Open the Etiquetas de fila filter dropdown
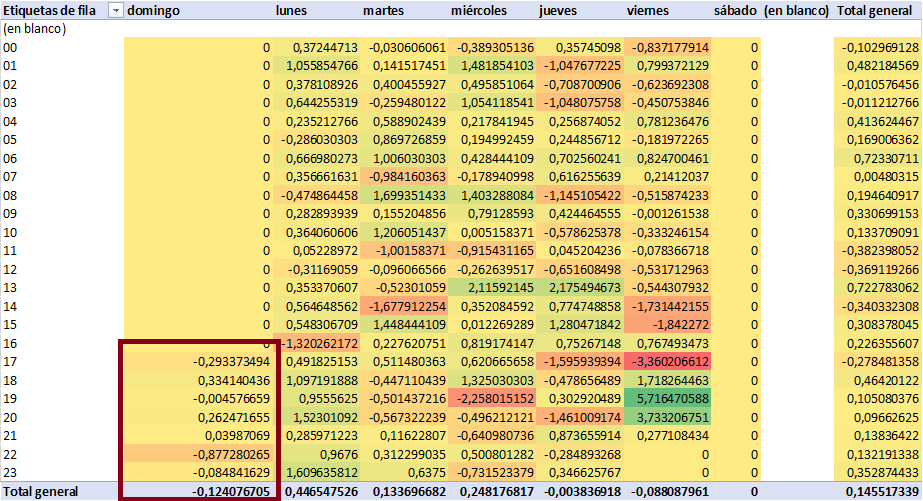This screenshot has height=501, width=923. [115, 10]
